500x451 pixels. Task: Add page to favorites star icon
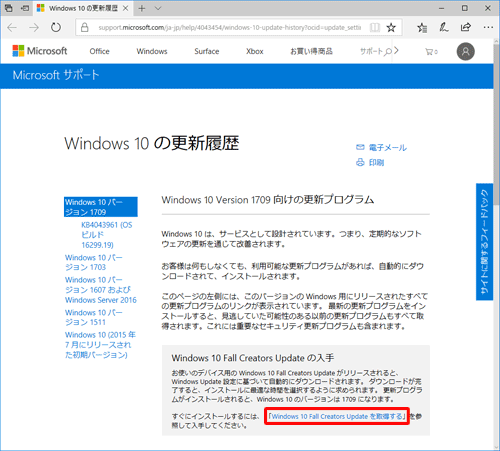click(391, 27)
